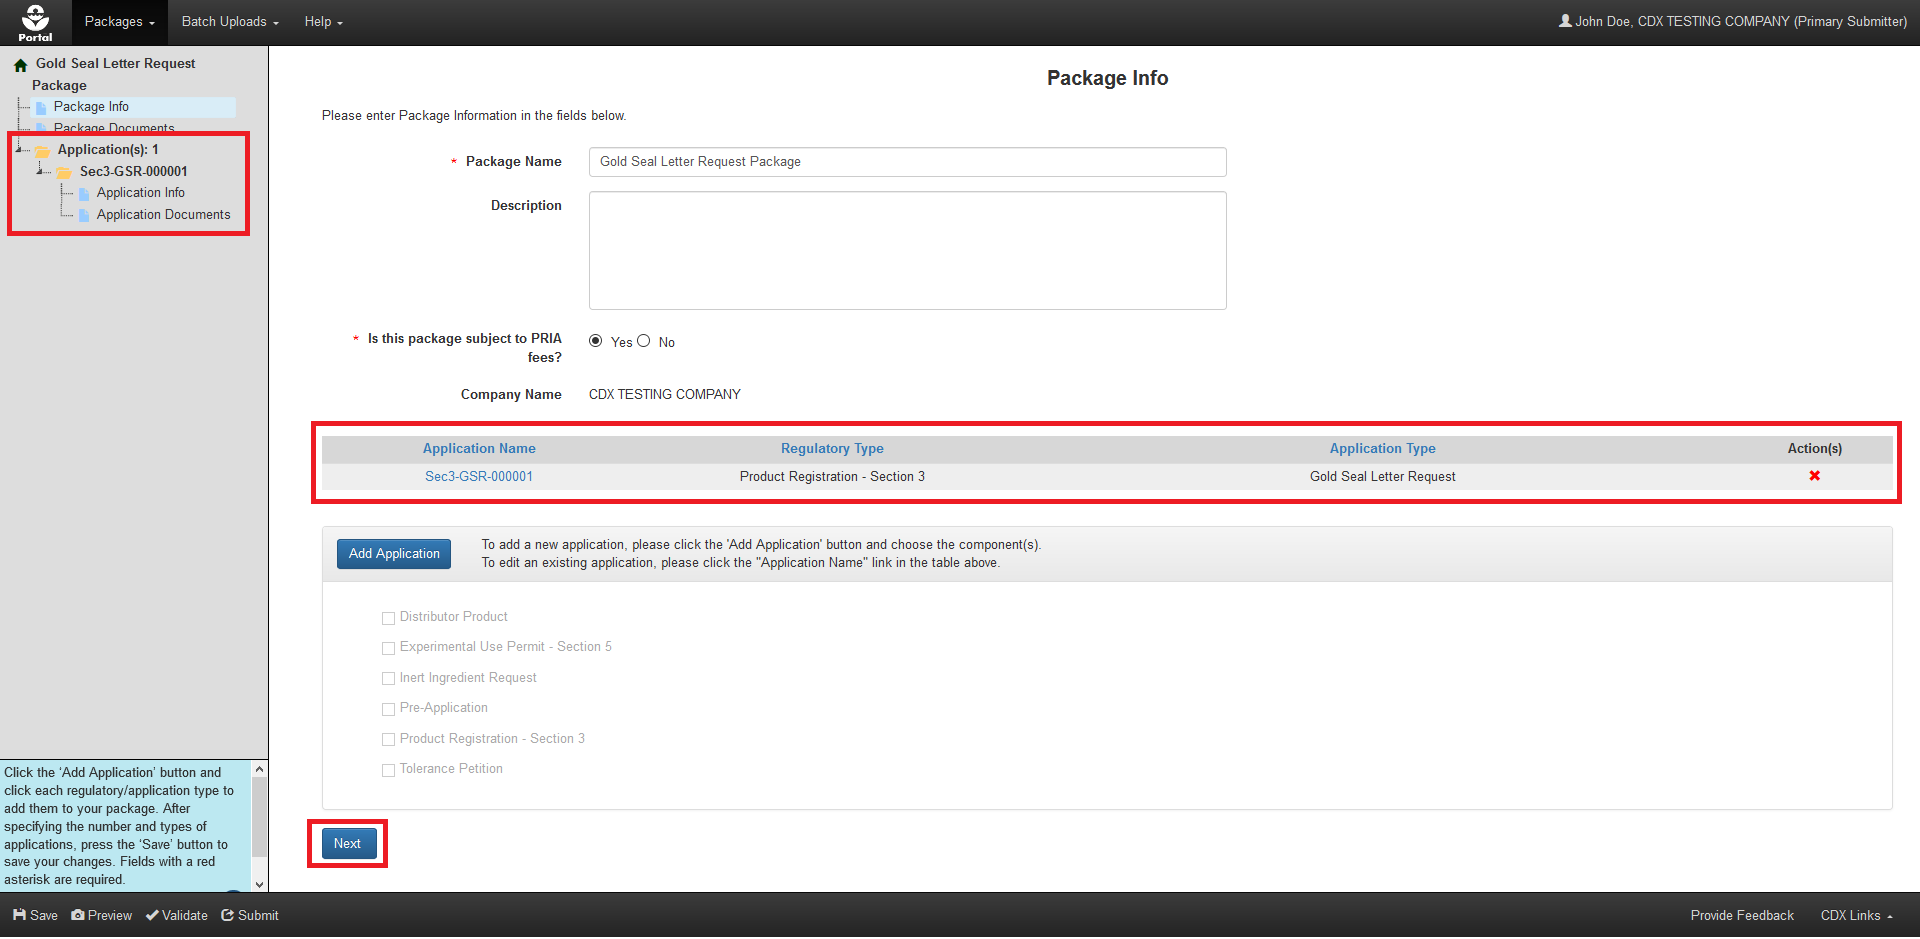Click the Package Name input field

pos(907,162)
